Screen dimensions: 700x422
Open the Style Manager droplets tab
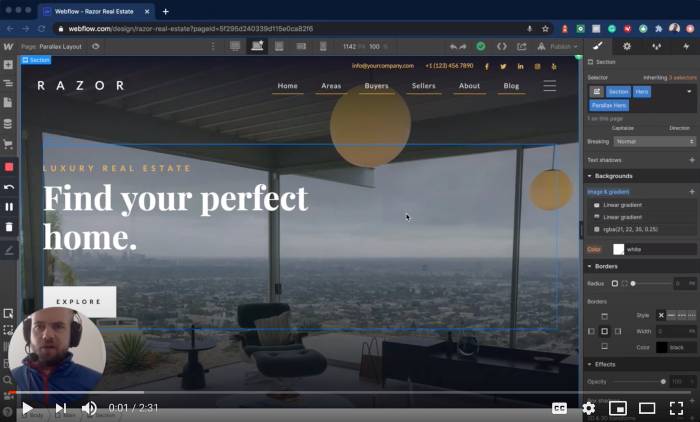656,46
